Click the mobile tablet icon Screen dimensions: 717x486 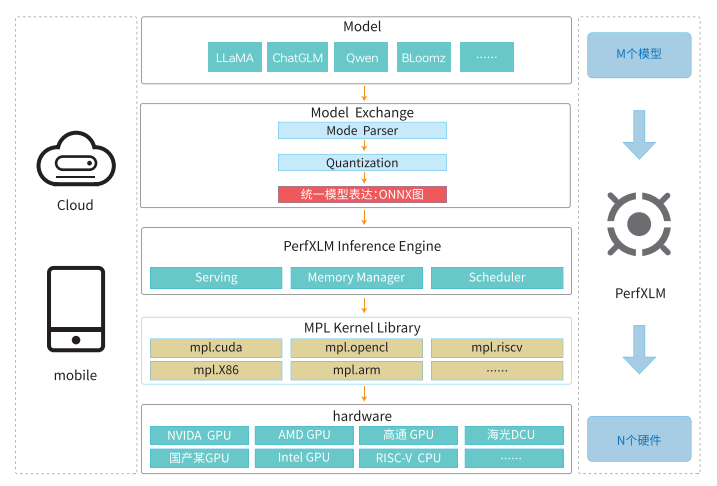(76, 310)
